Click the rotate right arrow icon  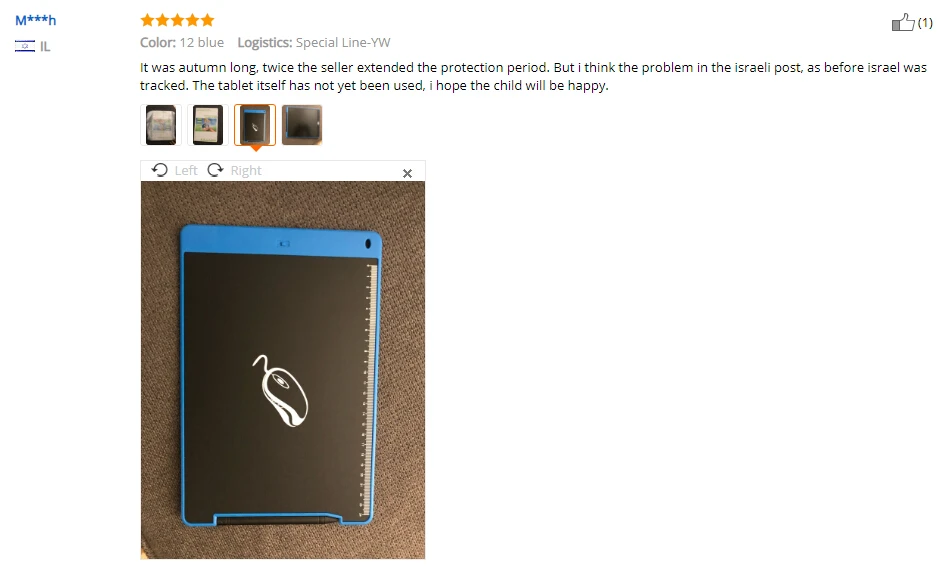pyautogui.click(x=216, y=170)
